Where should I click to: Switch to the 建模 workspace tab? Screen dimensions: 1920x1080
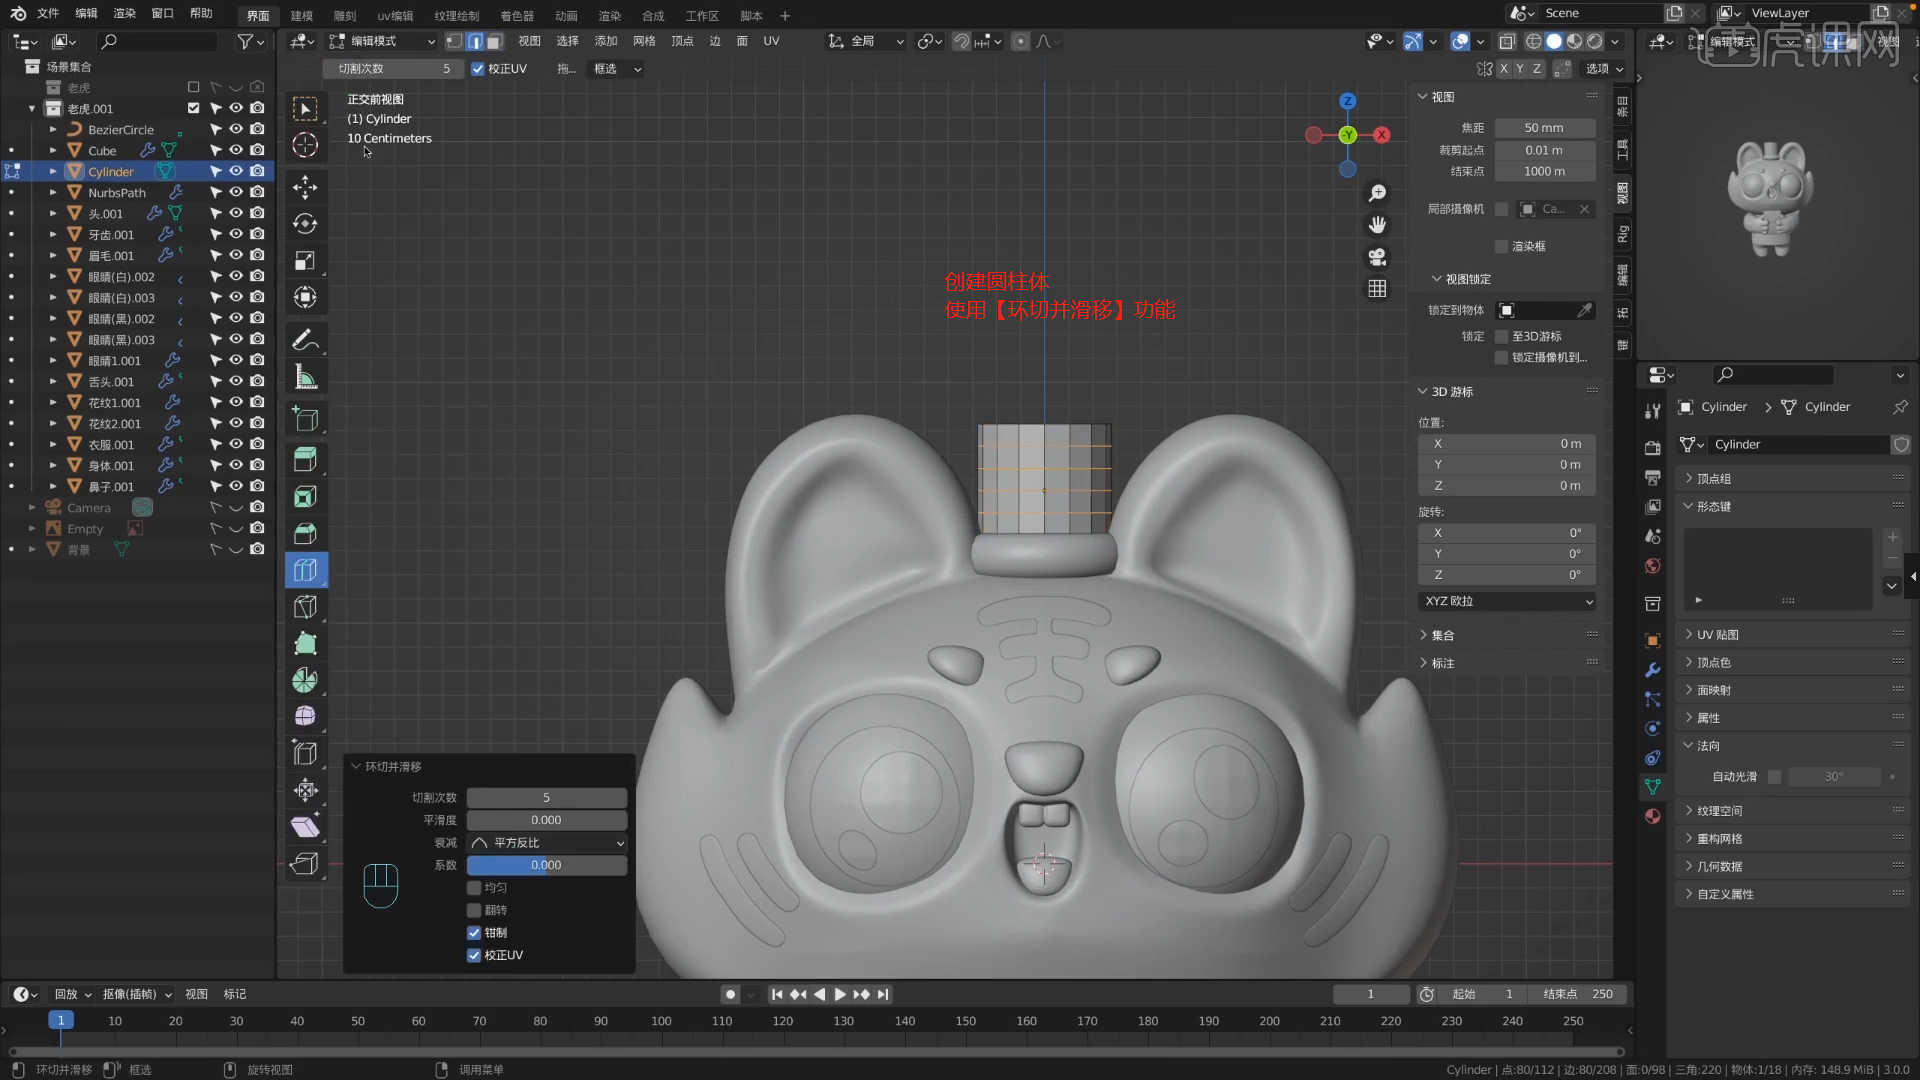(x=301, y=16)
